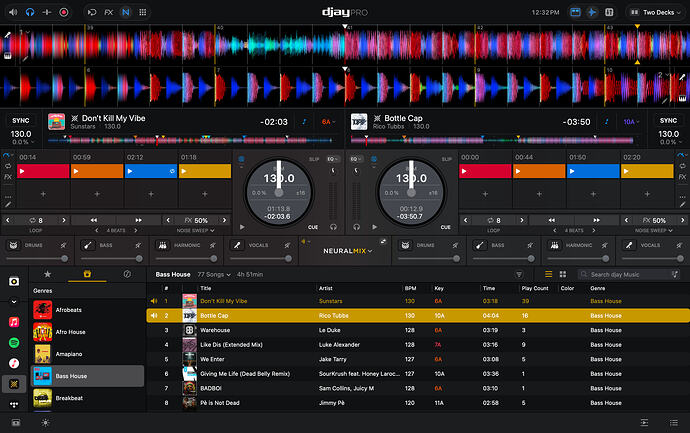Switch to the genres box tab
Screen dimensions: 690x433
pyautogui.click(x=87, y=274)
